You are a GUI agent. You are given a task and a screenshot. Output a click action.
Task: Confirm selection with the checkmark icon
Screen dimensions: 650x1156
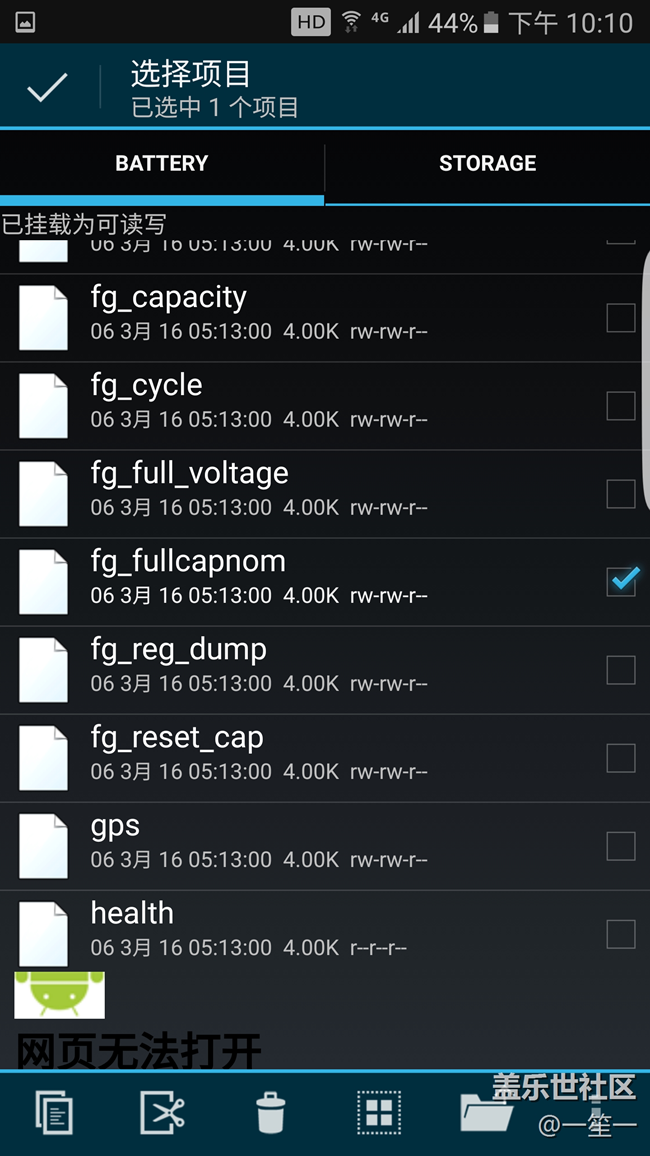[47, 89]
